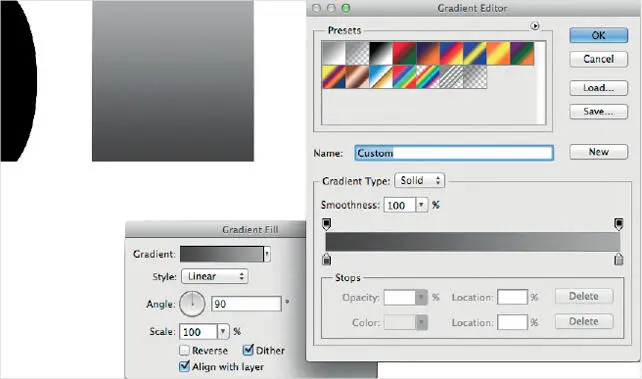Pick the Copper gradient preset
The image size is (642, 379).
click(x=357, y=77)
